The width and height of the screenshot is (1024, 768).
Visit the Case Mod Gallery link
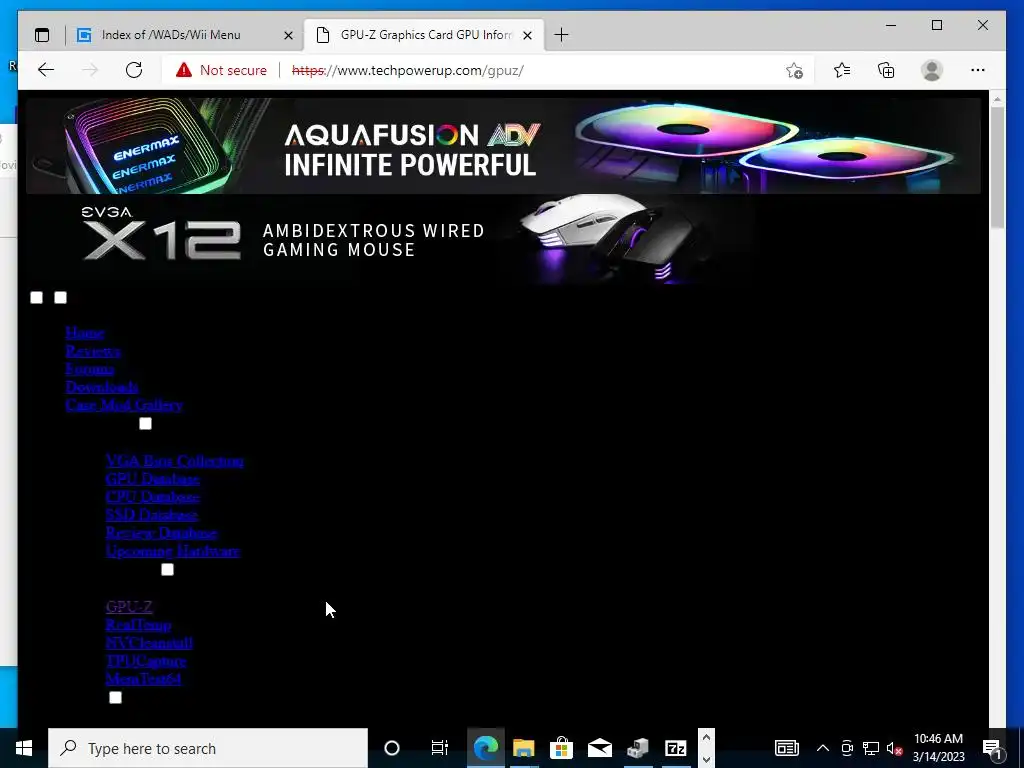(x=124, y=405)
